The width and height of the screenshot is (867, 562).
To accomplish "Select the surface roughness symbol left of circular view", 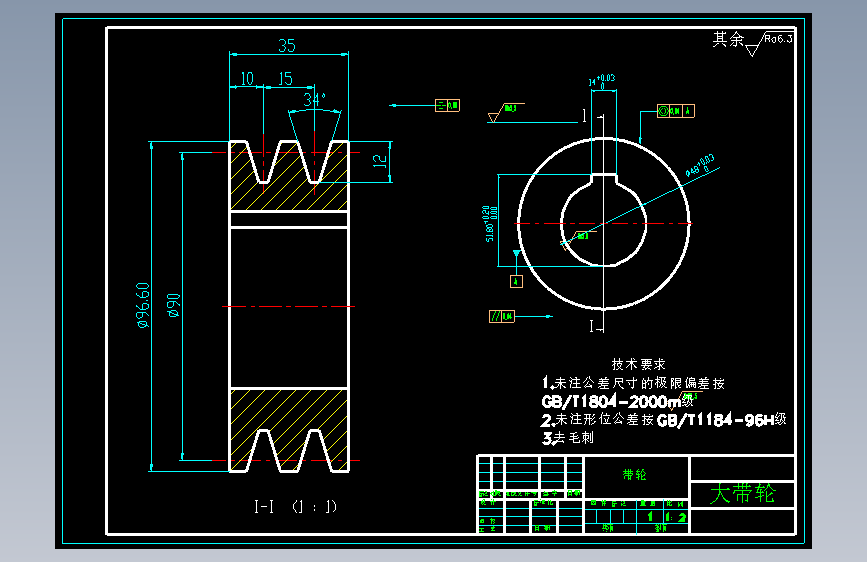I will [x=506, y=112].
